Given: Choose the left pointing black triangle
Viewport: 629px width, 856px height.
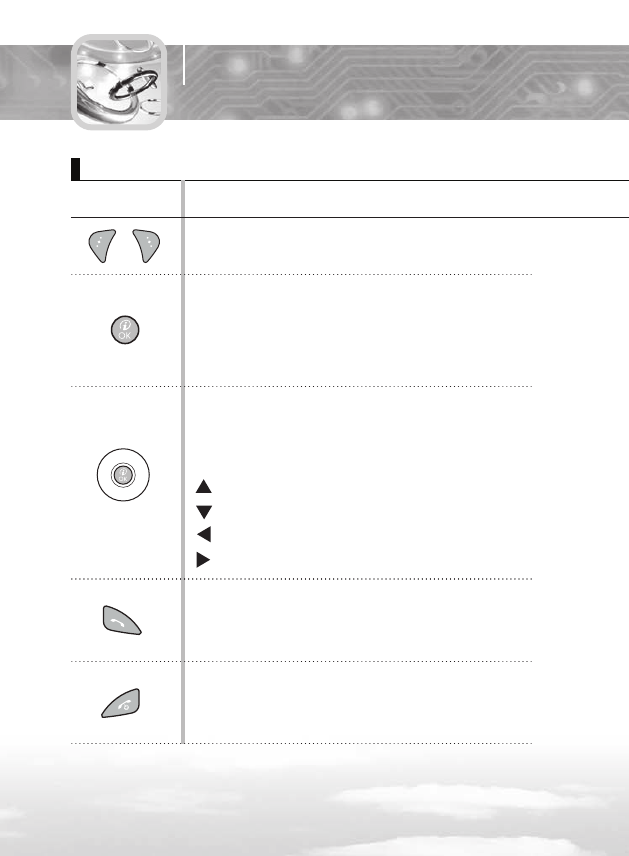Looking at the screenshot, I should pyautogui.click(x=204, y=534).
